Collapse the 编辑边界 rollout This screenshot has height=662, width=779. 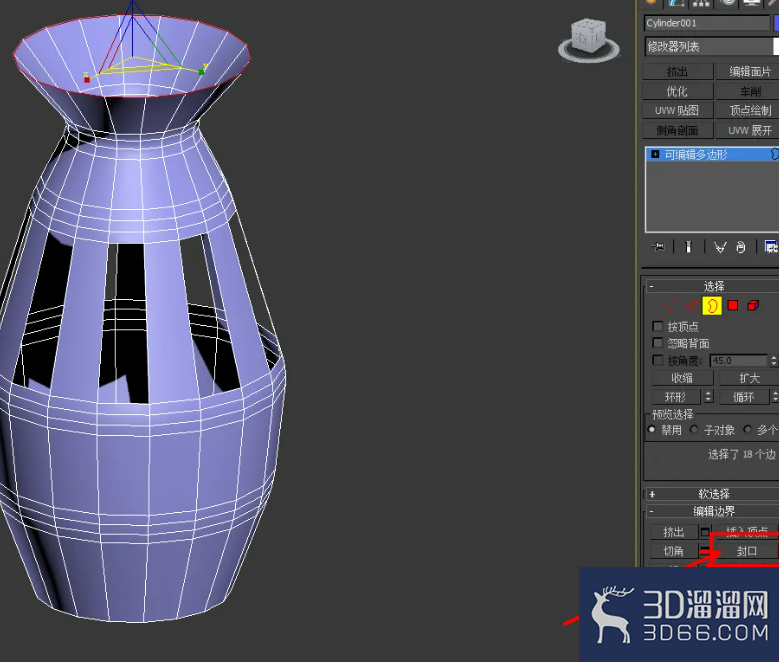pos(712,511)
